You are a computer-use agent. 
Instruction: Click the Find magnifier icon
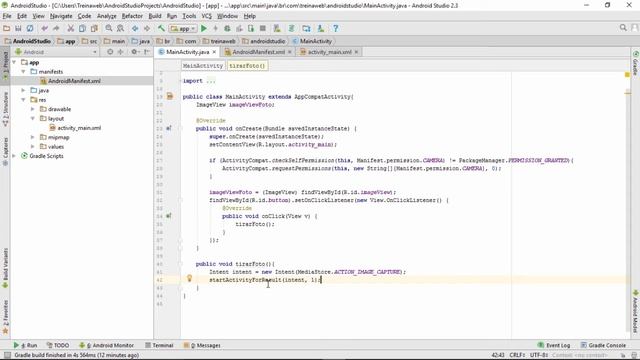pyautogui.click(x=109, y=29)
